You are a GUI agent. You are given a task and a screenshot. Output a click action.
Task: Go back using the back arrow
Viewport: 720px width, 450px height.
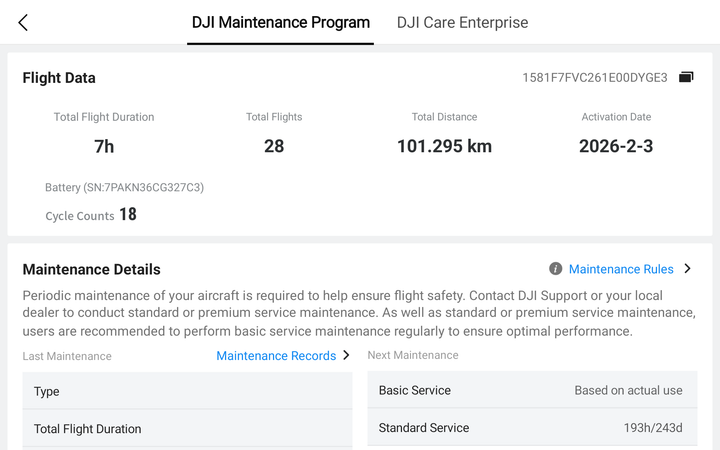click(x=23, y=22)
